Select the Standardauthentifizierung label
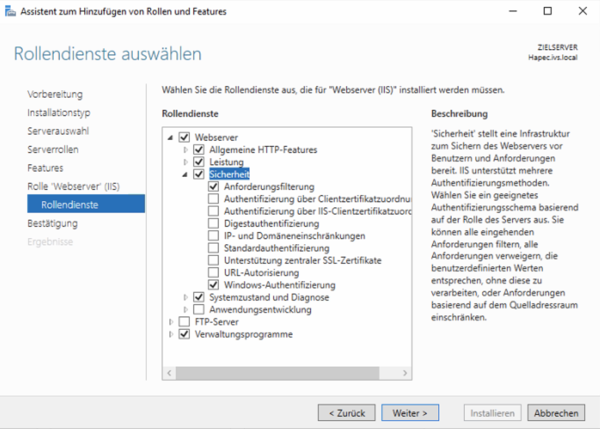Image resolution: width=600 pixels, height=429 pixels. (x=277, y=248)
